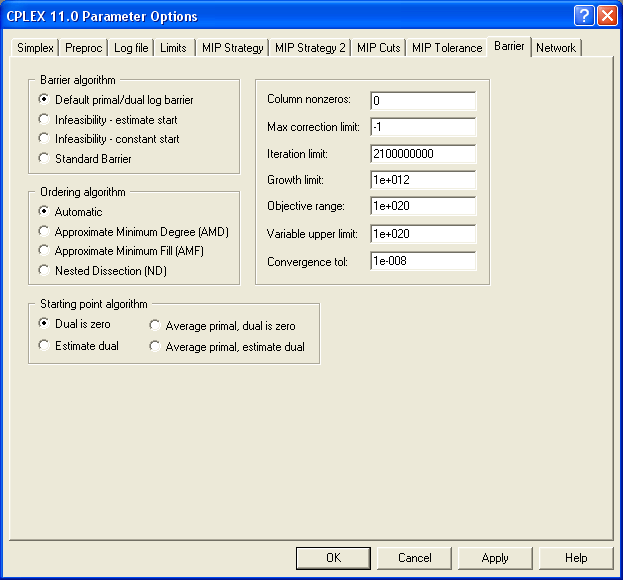Click the Apply button
Screen dimensions: 623x580
point(495,558)
